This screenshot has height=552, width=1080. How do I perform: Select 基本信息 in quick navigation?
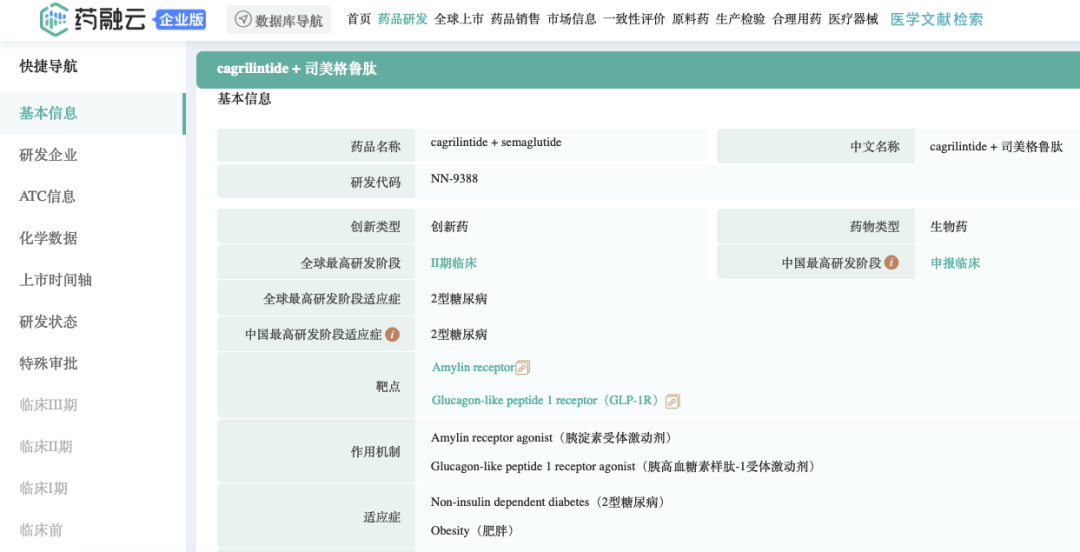(92, 114)
